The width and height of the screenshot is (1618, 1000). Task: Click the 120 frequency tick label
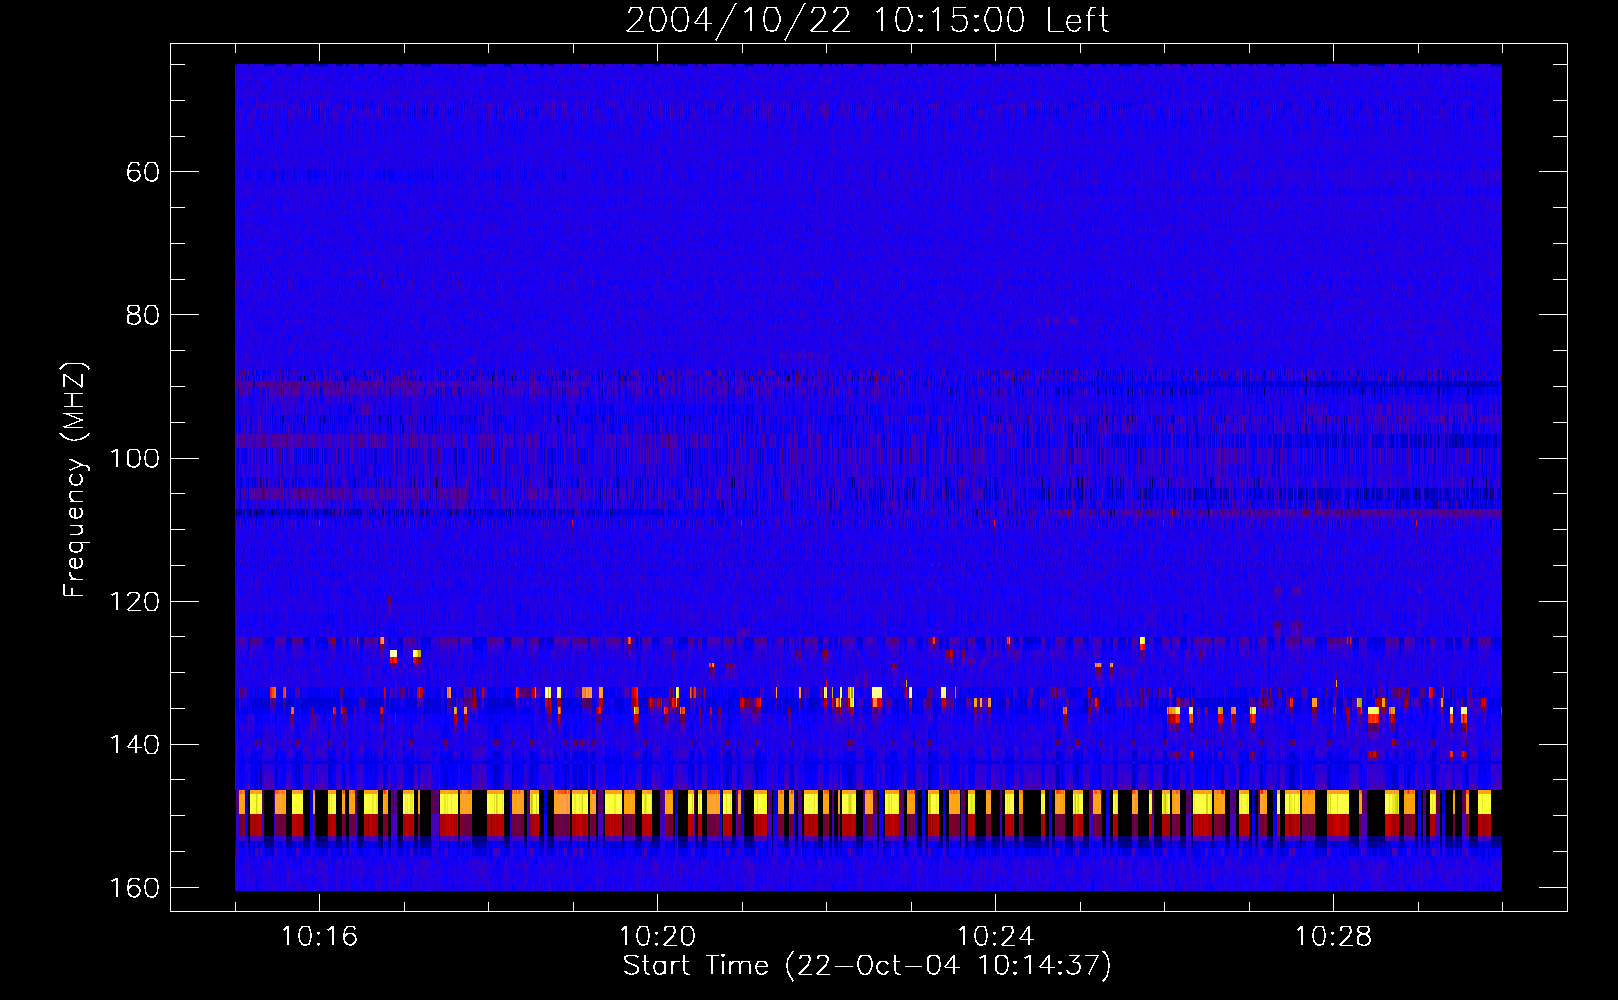pos(133,602)
